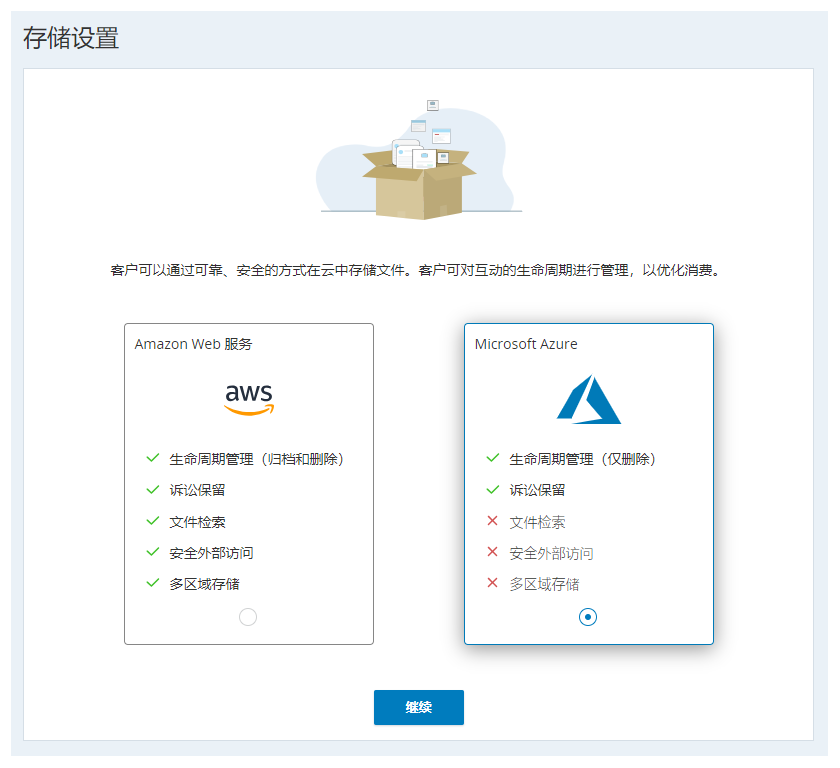Image resolution: width=840 pixels, height=768 pixels.
Task: Click the text 生命周期管理（归档和删除）
Action: pyautogui.click(x=257, y=459)
